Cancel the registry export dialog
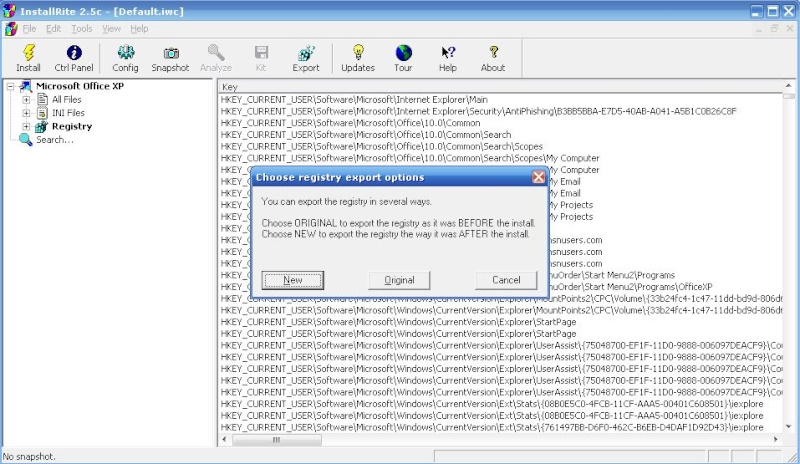The height and width of the screenshot is (464, 800). pyautogui.click(x=506, y=280)
